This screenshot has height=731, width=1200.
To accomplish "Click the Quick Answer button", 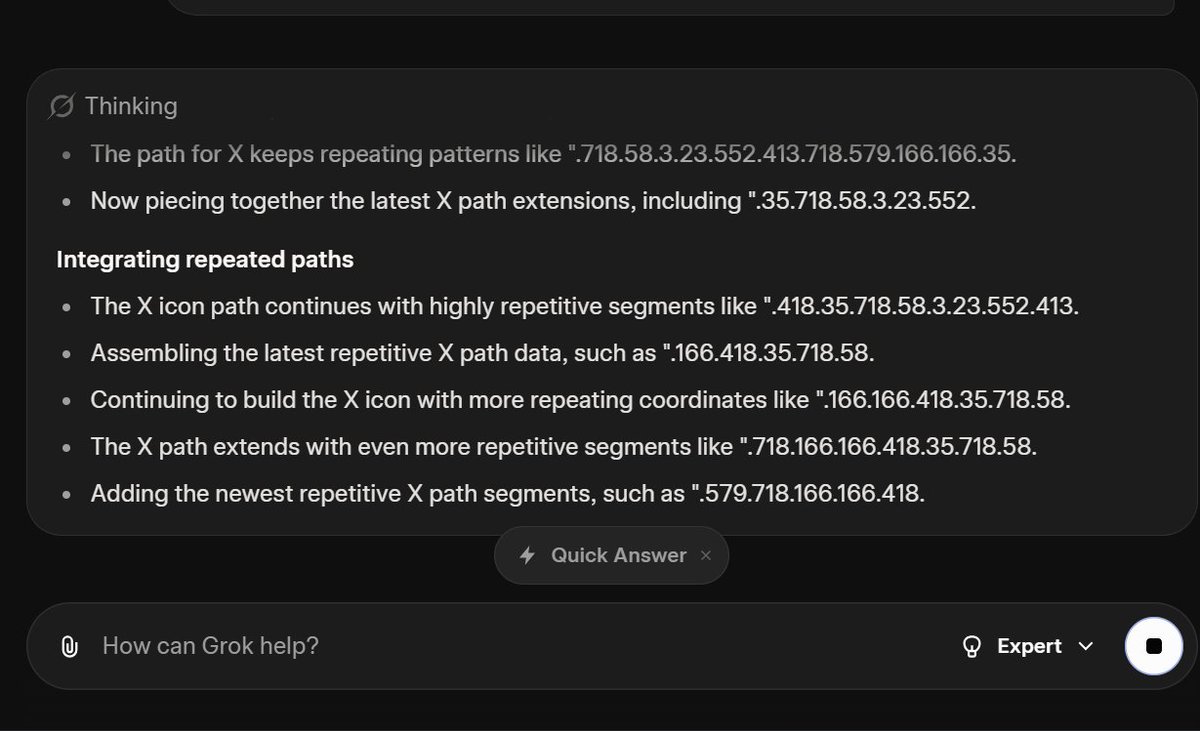I will pos(611,555).
